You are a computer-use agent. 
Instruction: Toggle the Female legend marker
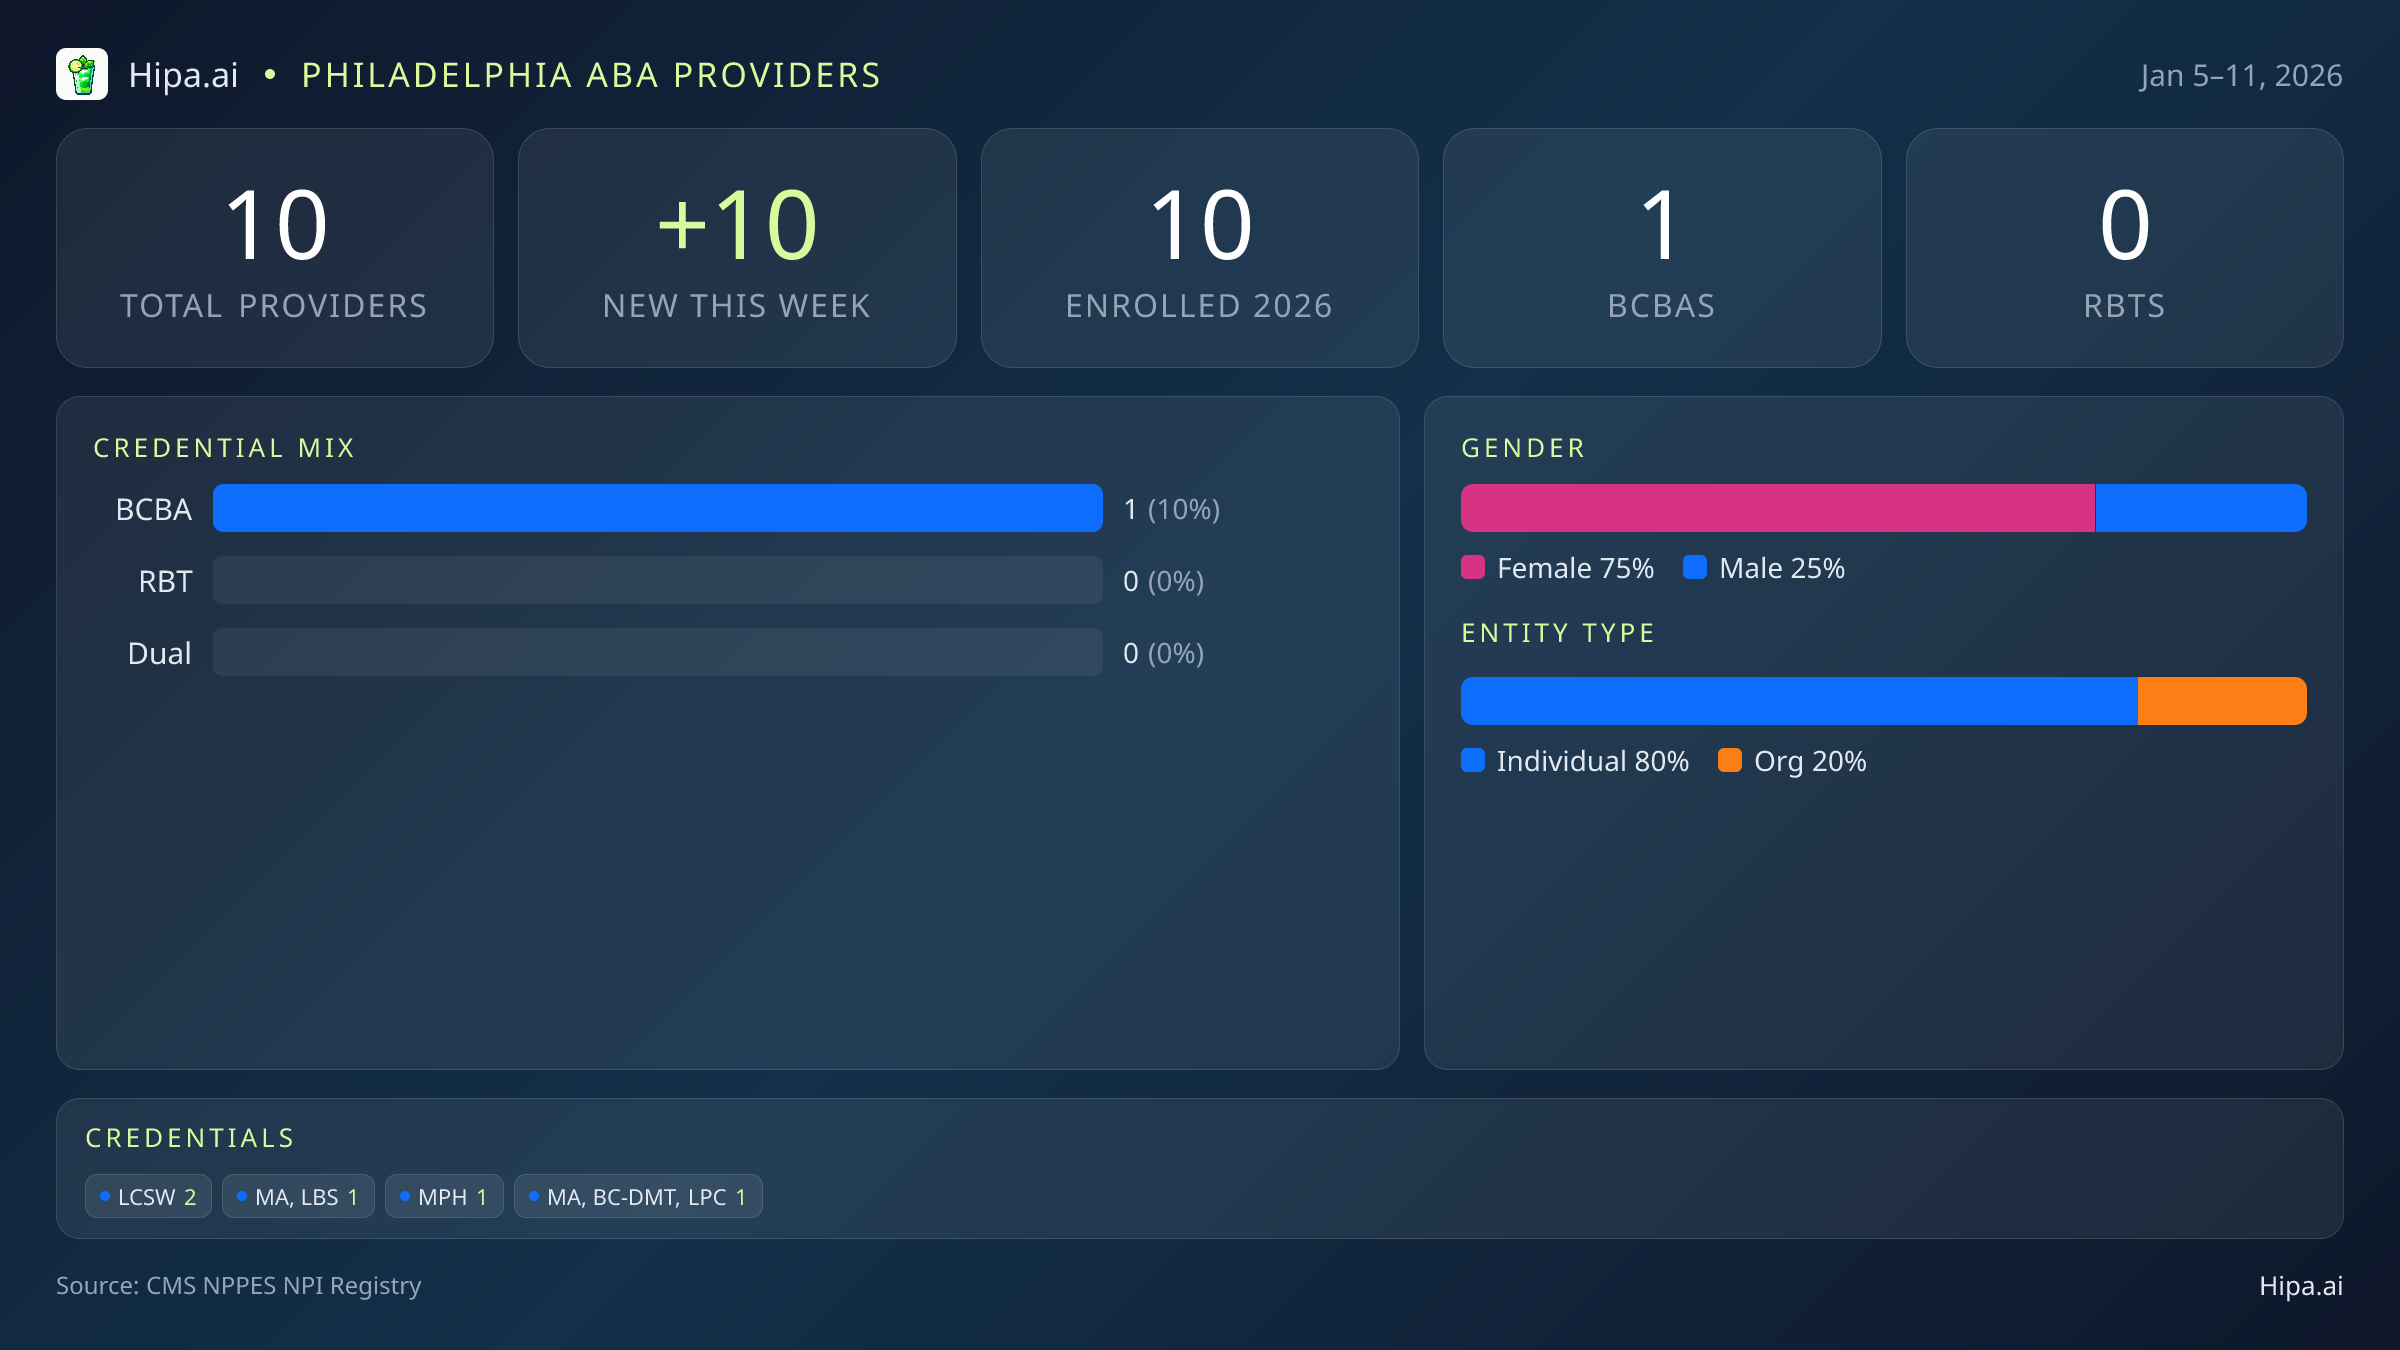1472,567
